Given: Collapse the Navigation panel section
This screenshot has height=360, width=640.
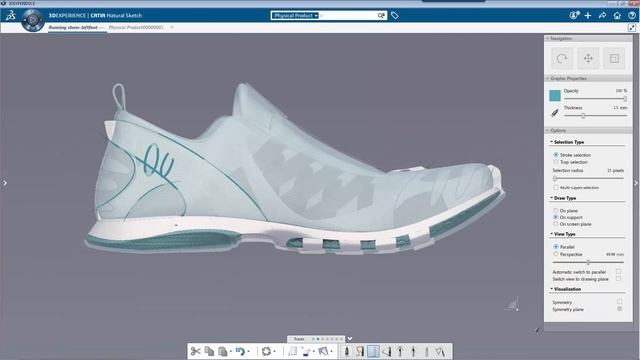Looking at the screenshot, I should coord(548,38).
